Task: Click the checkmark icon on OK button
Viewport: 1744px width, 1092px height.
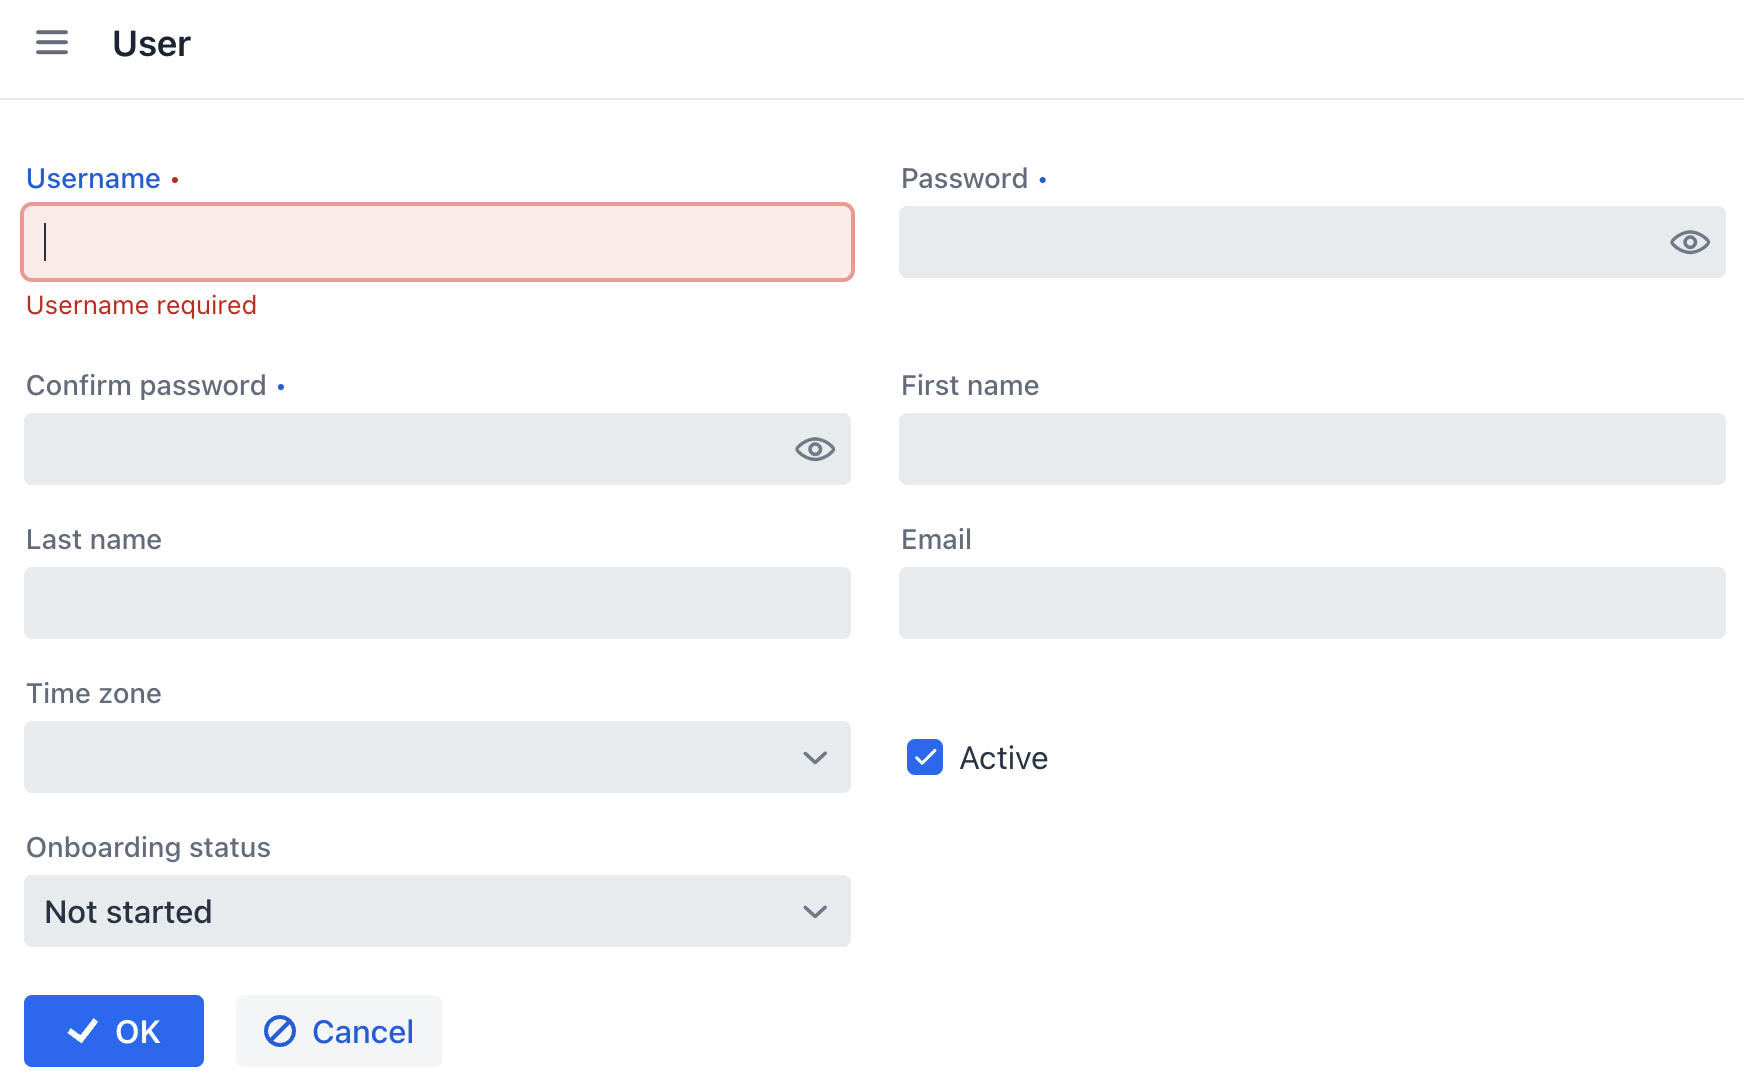Action: pos(83,1031)
